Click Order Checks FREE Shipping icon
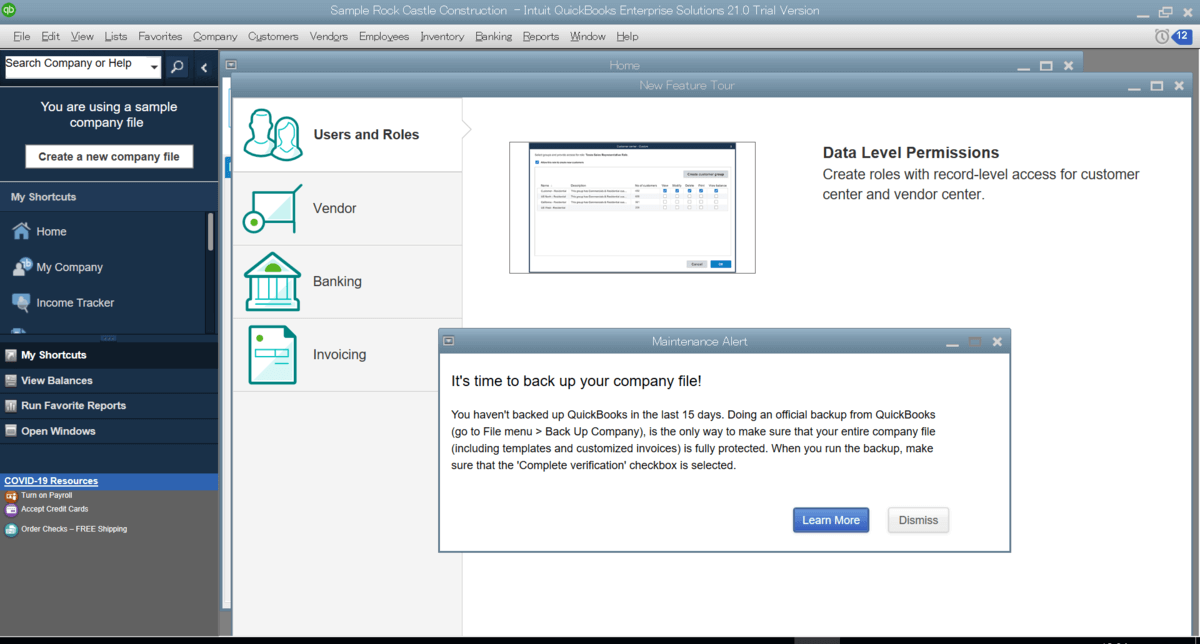This screenshot has width=1200, height=644. 11,529
